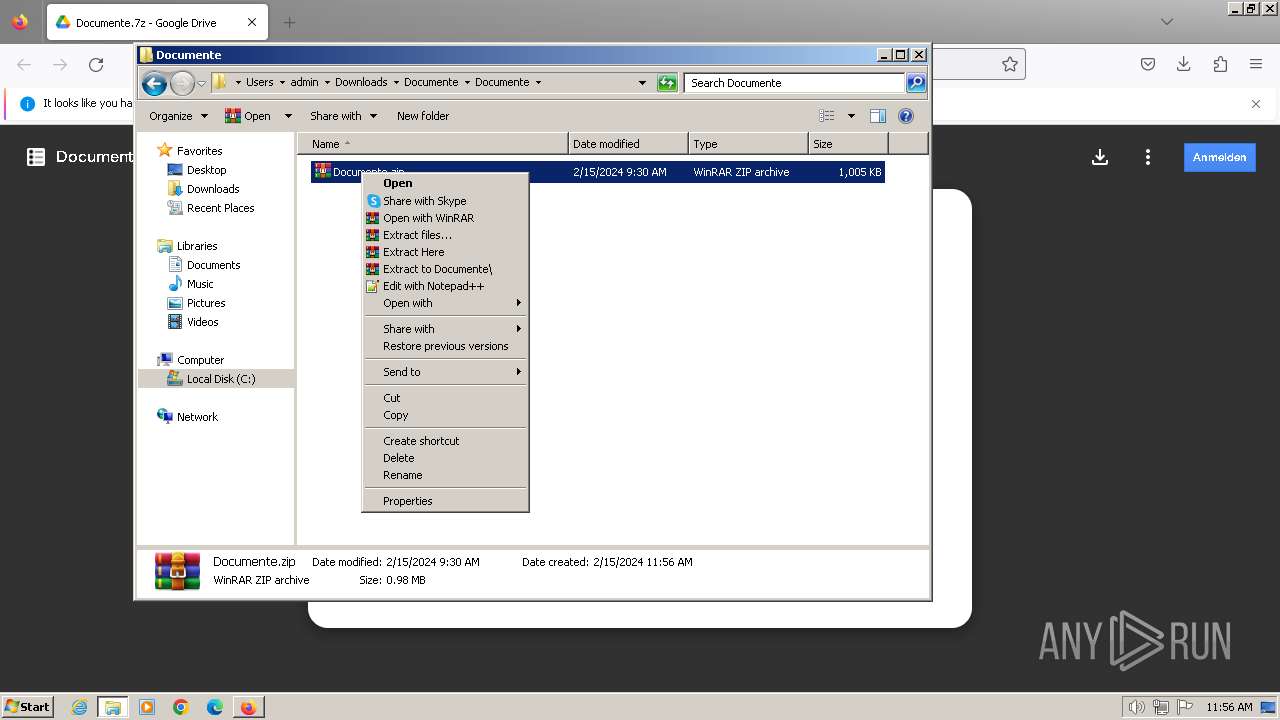
Task: Choose Open with WinRAR menu entry
Action: [x=445, y=218]
